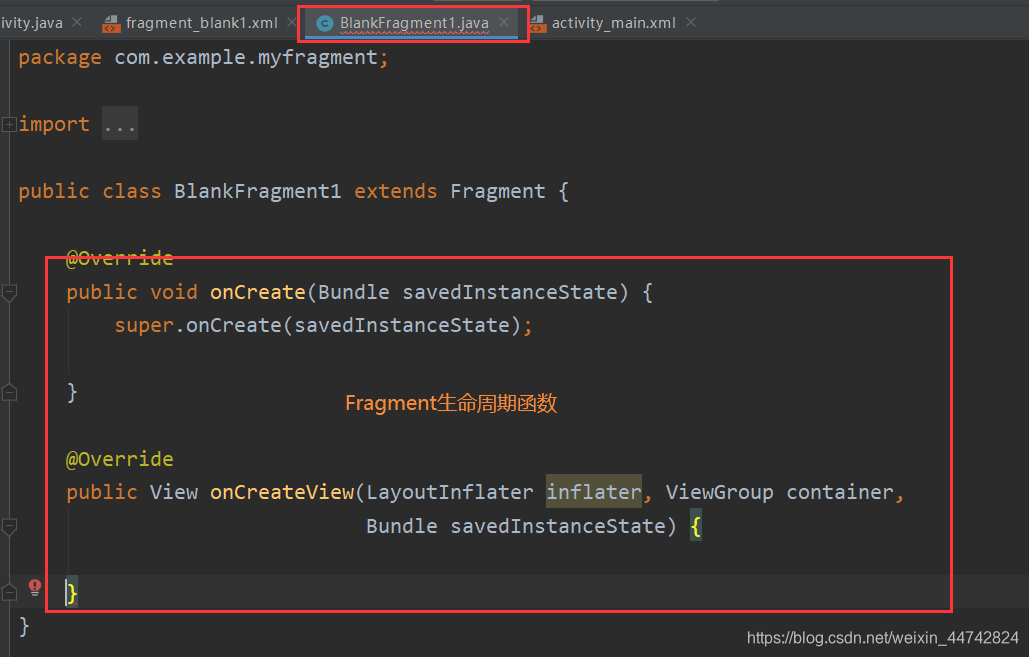
Task: Click fold marker at onCreate closing brace
Action: (9, 392)
